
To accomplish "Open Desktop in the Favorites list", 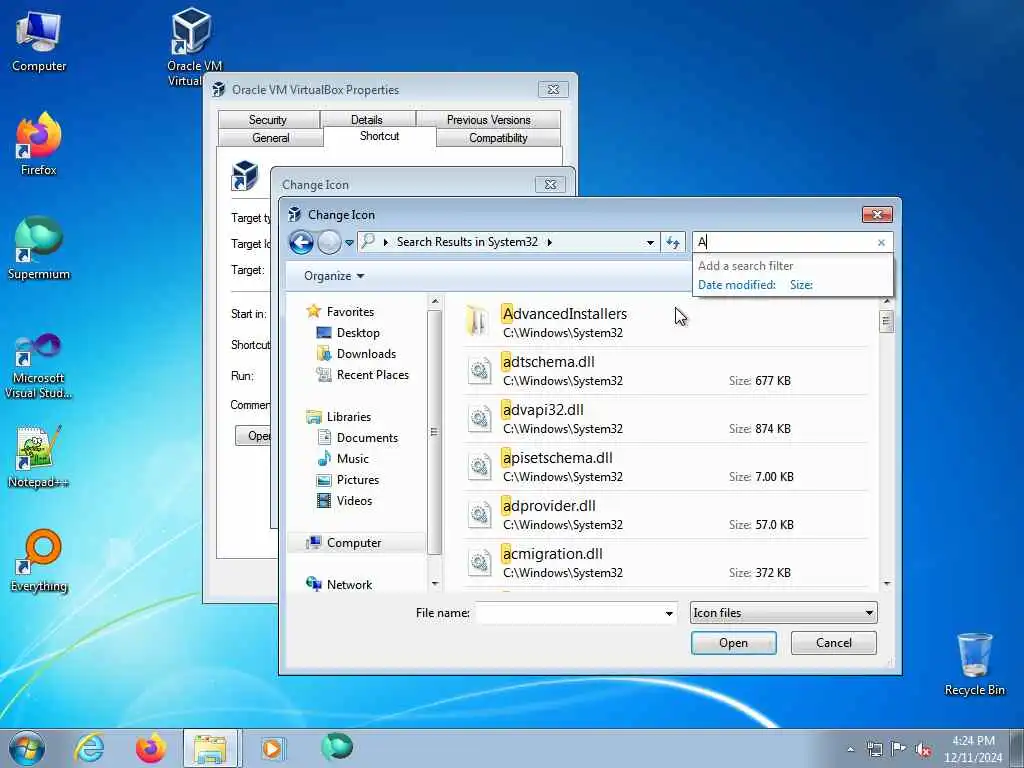I will [358, 332].
